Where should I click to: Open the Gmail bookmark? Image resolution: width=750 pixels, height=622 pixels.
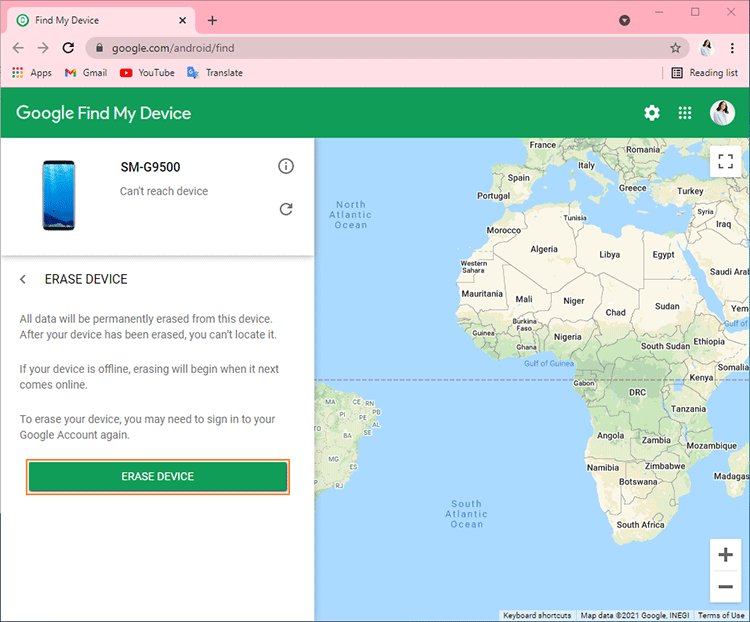pyautogui.click(x=86, y=73)
